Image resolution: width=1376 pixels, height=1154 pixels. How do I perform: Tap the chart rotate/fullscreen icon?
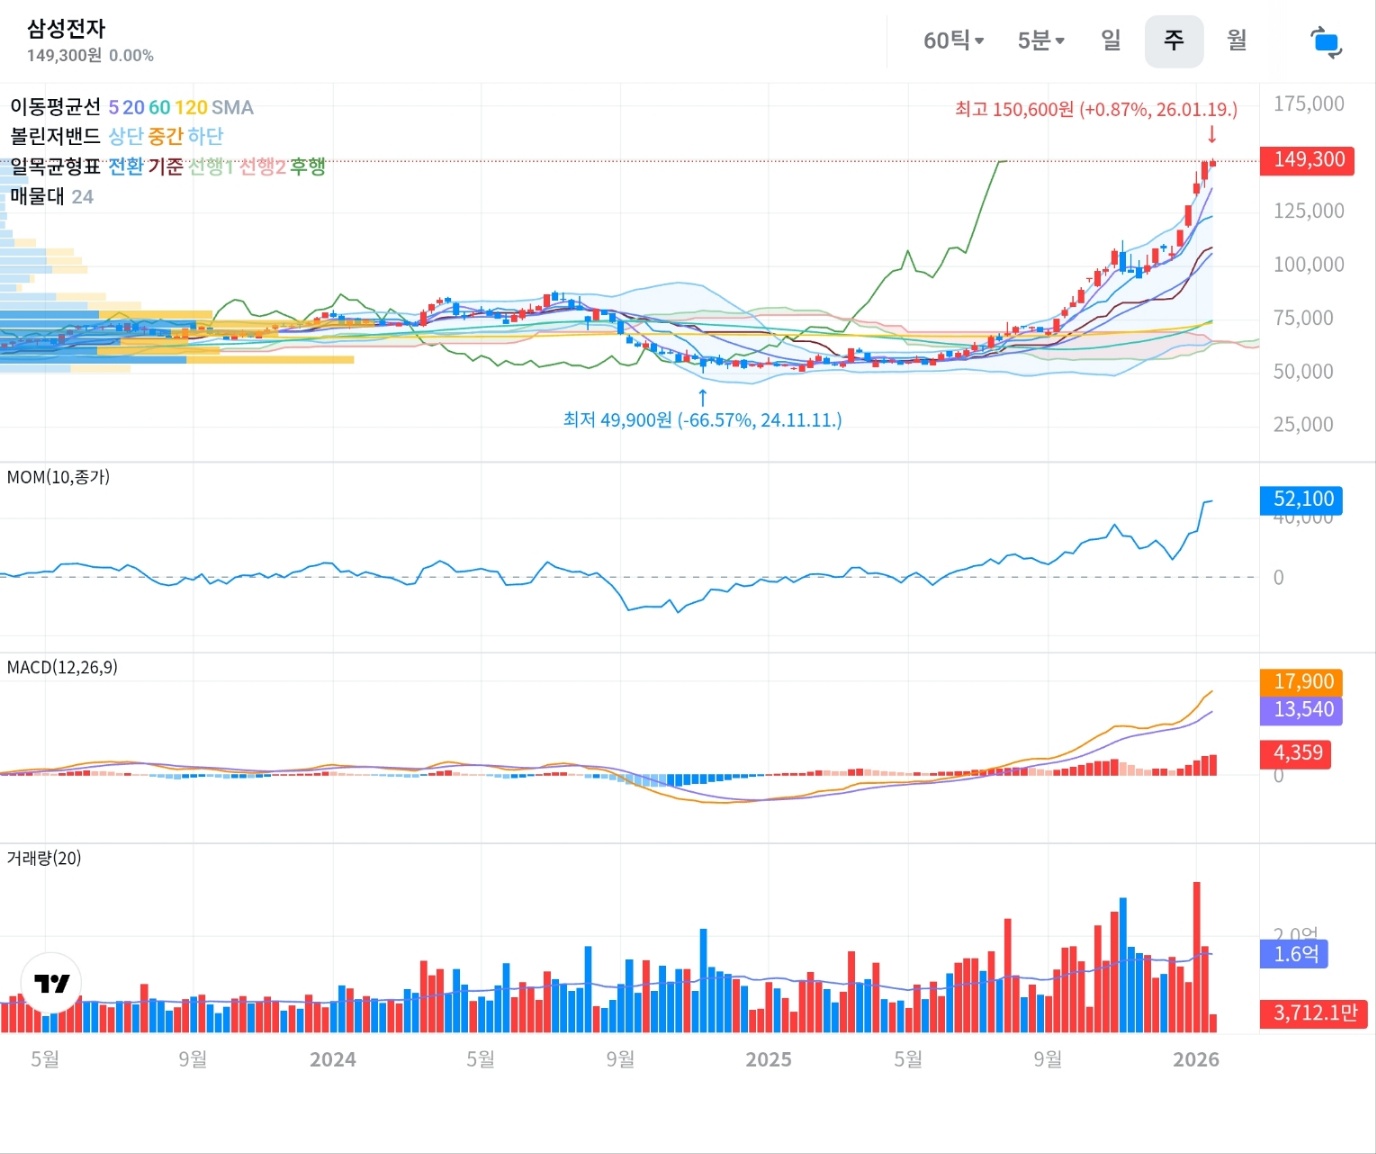(1325, 42)
